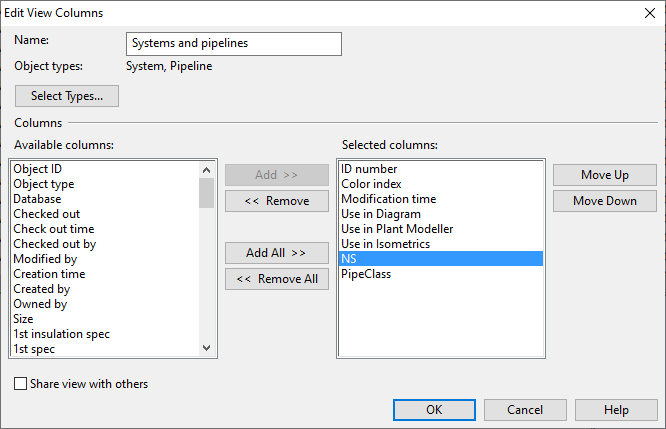The image size is (666, 429).
Task: Click Remove All button
Action: click(276, 279)
